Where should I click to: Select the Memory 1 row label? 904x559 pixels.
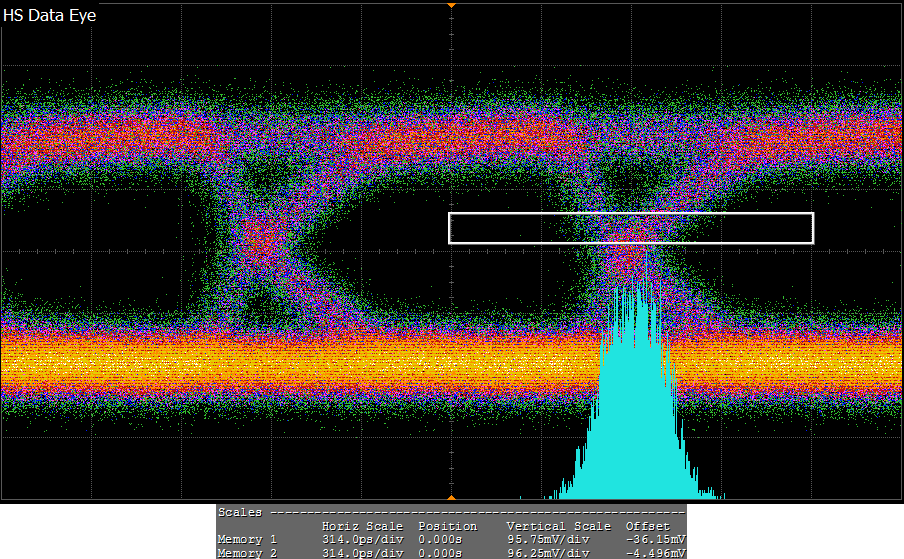click(x=247, y=540)
